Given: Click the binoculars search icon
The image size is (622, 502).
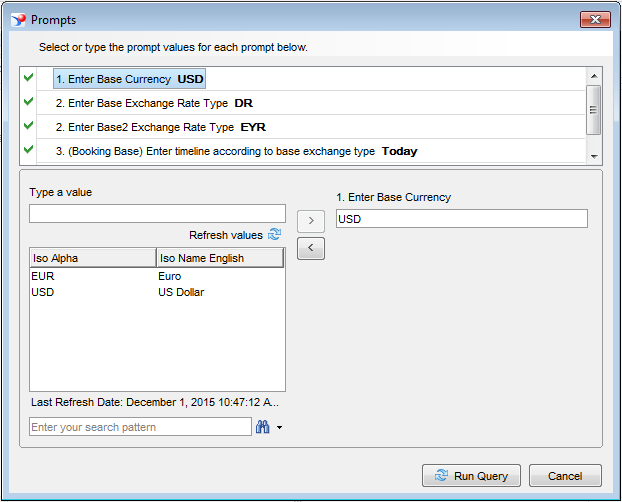Looking at the screenshot, I should pyautogui.click(x=263, y=427).
